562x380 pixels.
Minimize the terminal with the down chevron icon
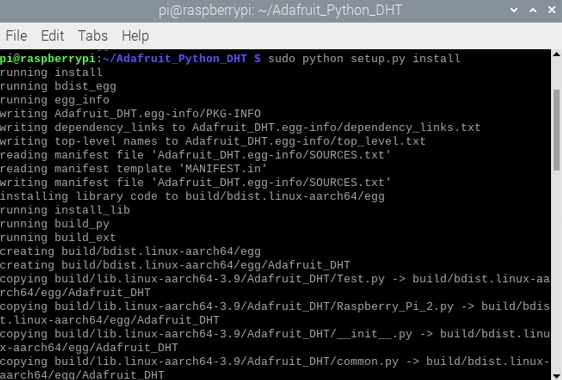514,10
